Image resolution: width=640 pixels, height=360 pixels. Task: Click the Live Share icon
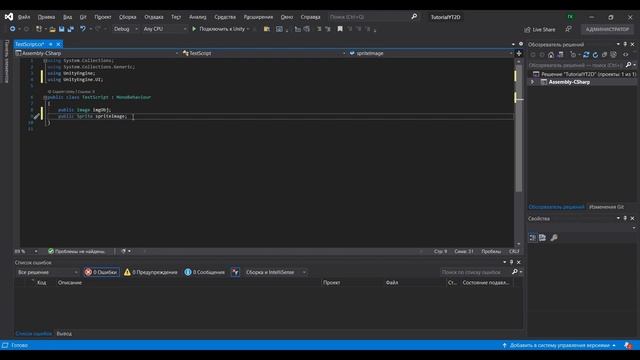pyautogui.click(x=527, y=29)
